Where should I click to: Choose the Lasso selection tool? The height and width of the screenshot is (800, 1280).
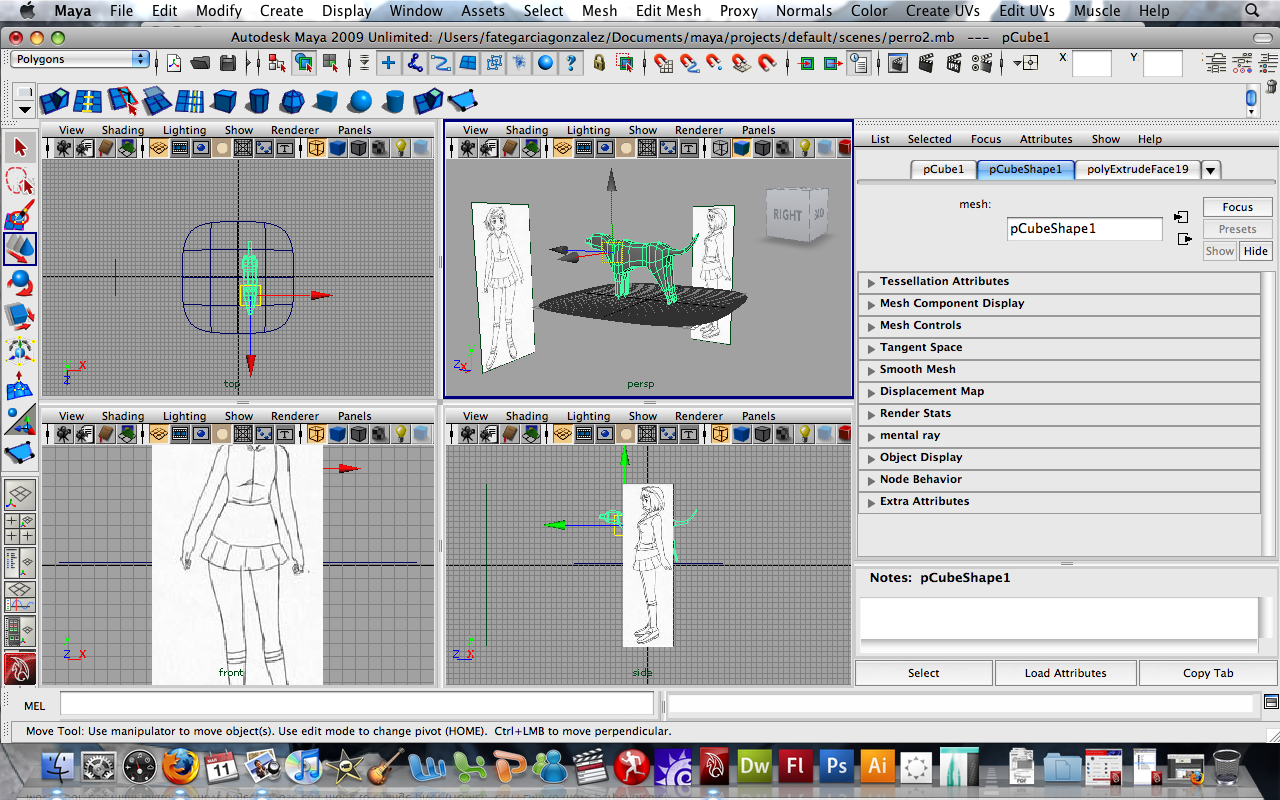[x=19, y=181]
